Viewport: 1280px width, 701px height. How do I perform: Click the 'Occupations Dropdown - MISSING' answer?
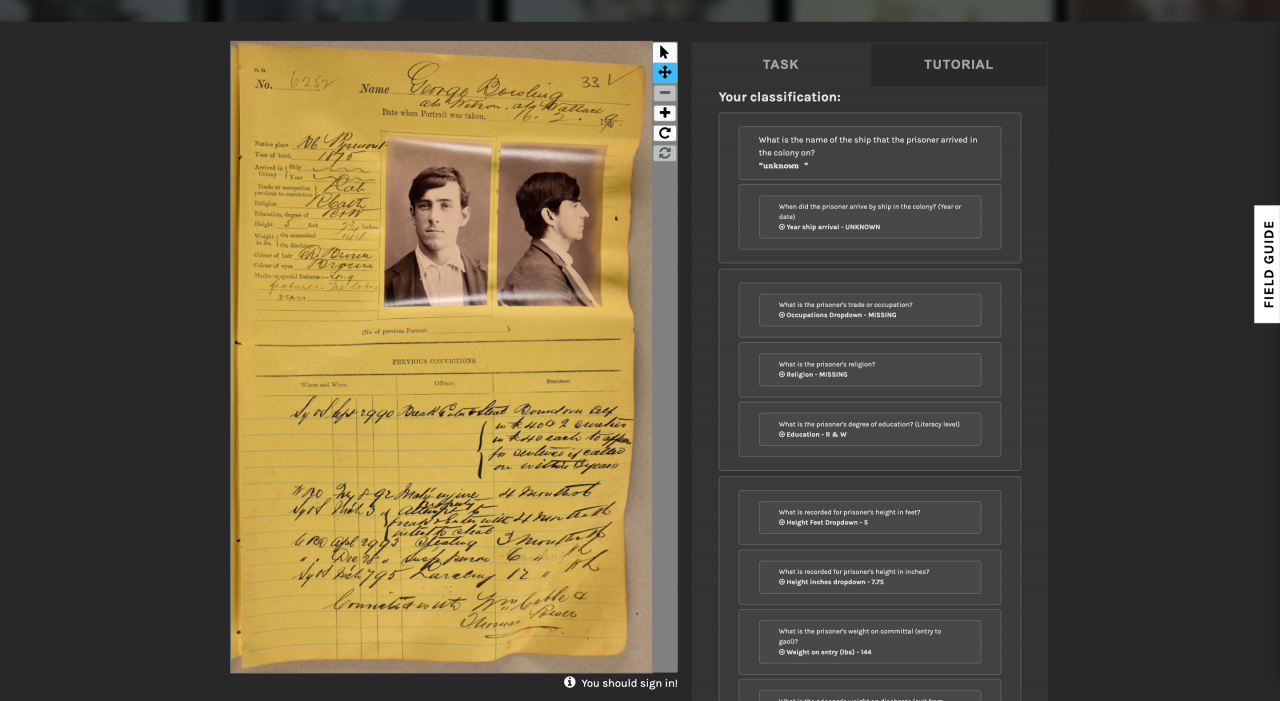click(838, 315)
